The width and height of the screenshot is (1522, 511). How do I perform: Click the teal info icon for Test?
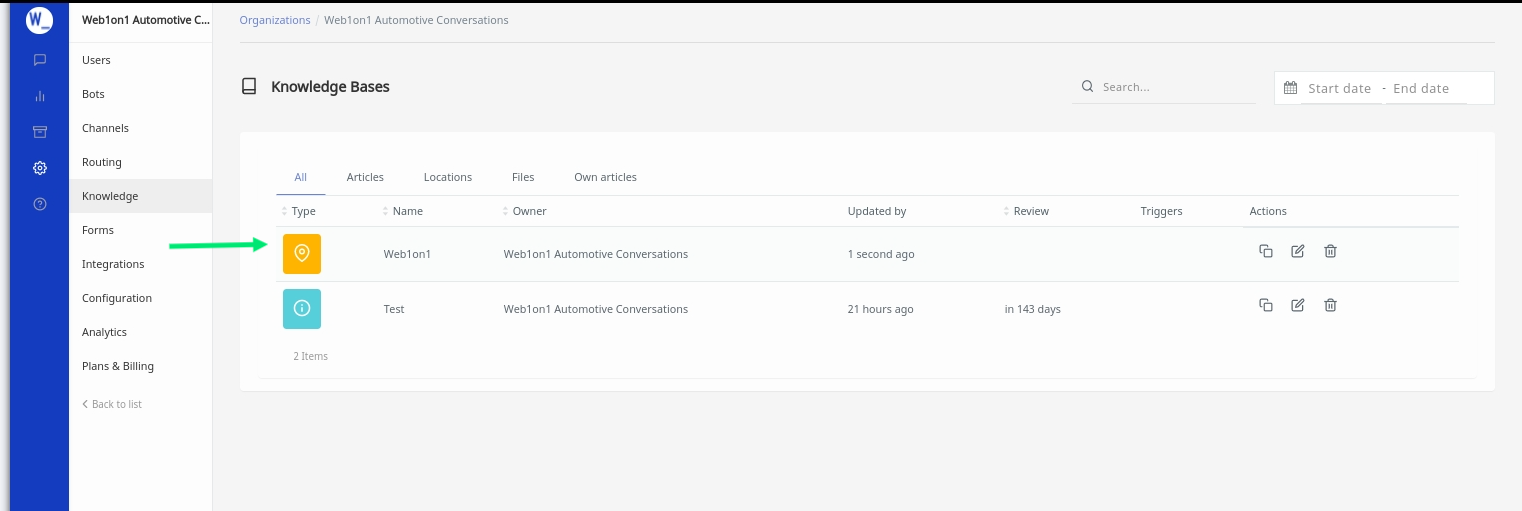(x=302, y=309)
